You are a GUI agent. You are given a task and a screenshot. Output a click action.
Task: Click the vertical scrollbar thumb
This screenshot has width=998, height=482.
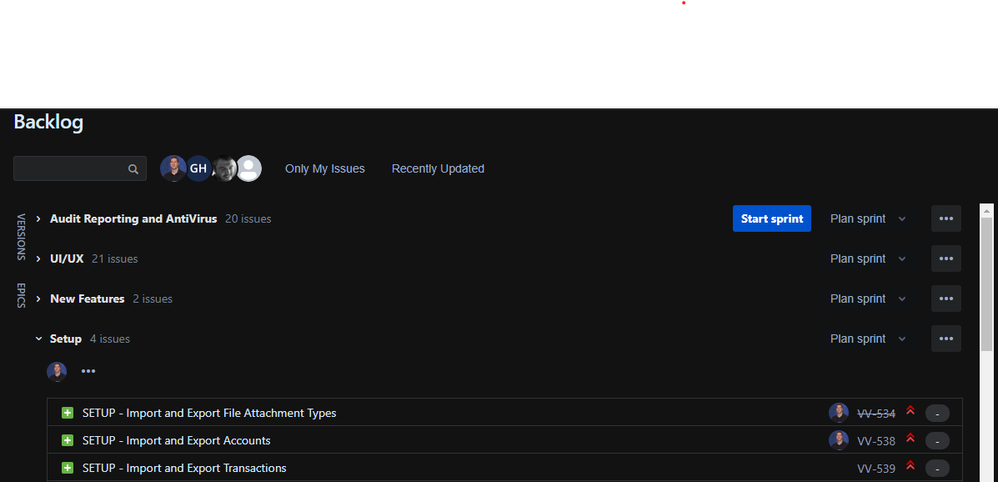(987, 283)
